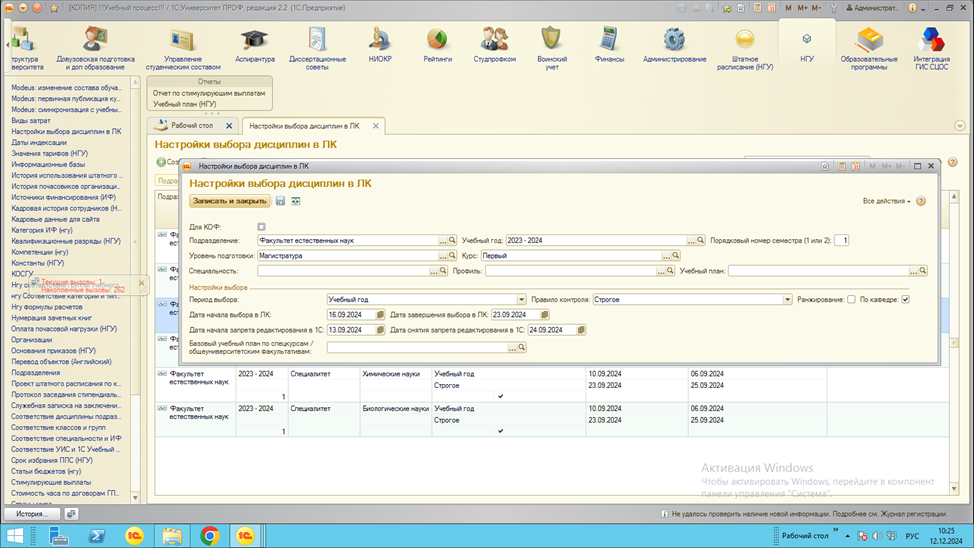
Task: Open help question mark in the dialog
Action: click(x=921, y=201)
